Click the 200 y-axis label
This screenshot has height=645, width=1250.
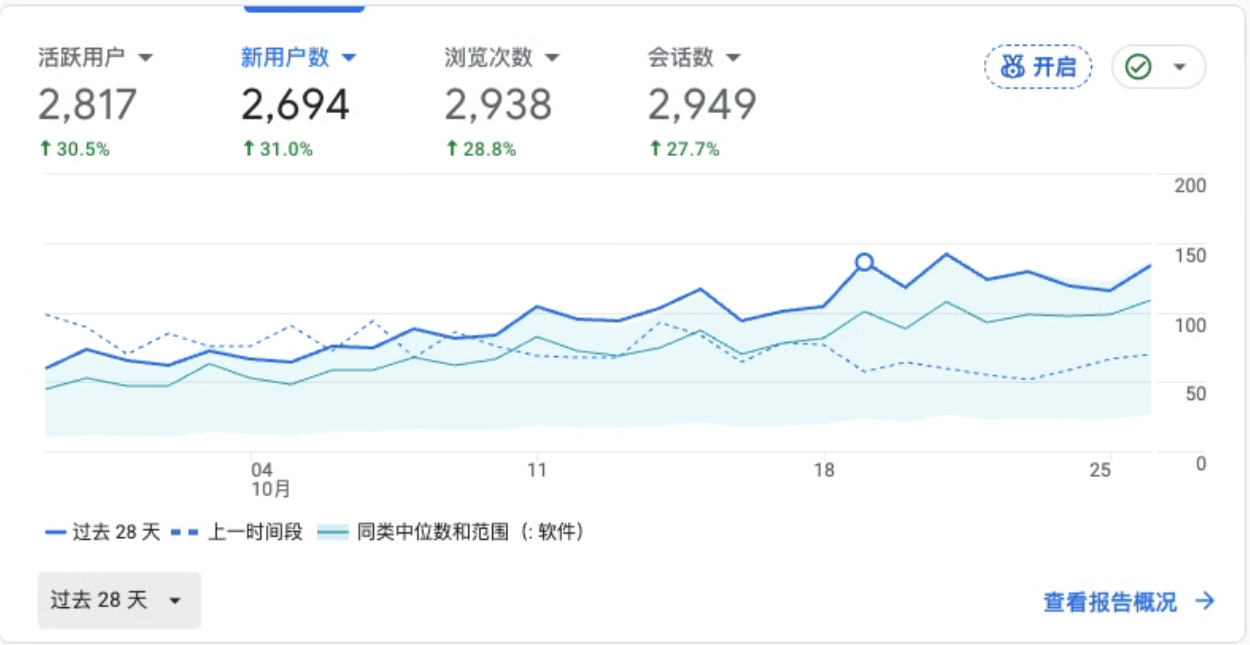(1190, 186)
